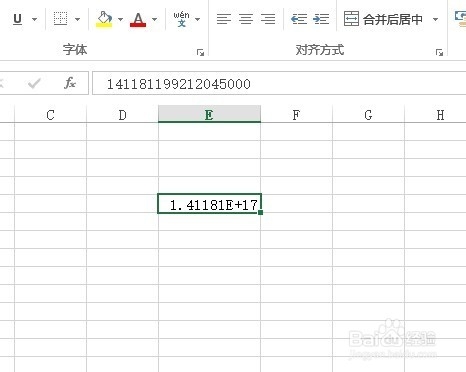Click 合并后居中 merge and center button
The height and width of the screenshot is (372, 466).
383,19
